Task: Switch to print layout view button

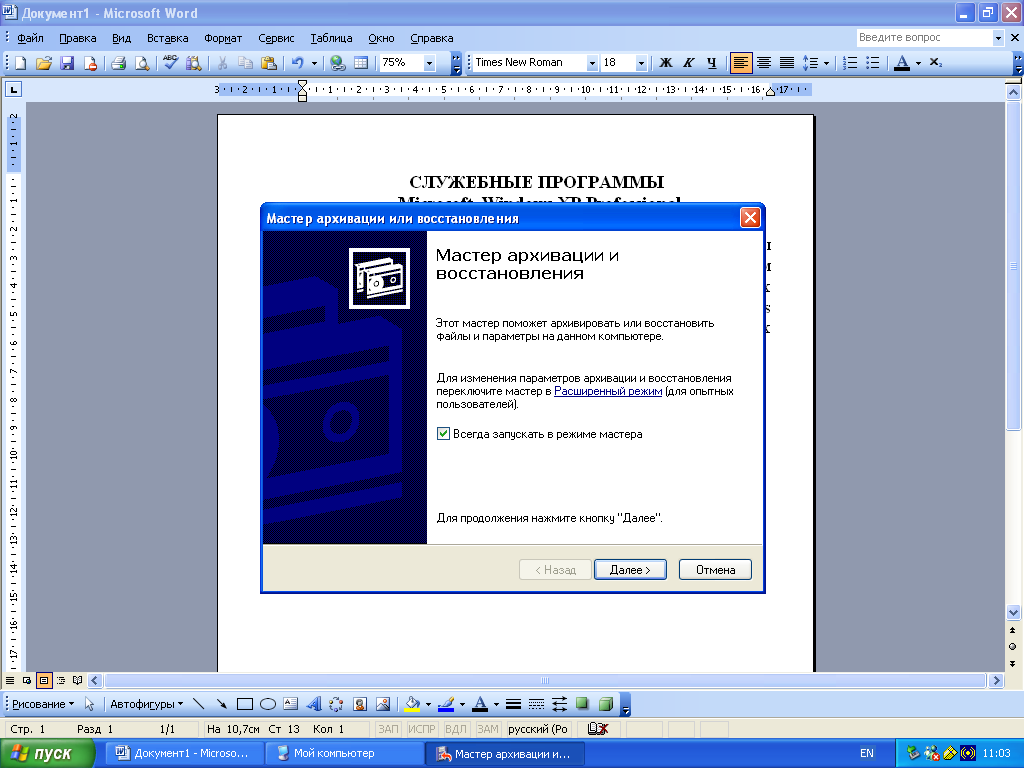Action: [x=44, y=680]
